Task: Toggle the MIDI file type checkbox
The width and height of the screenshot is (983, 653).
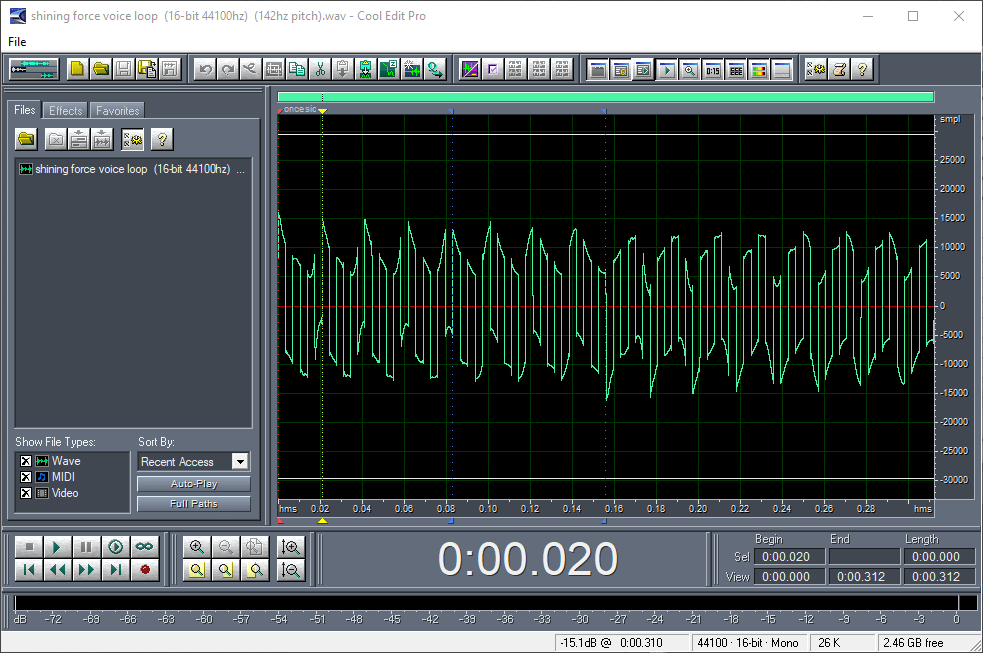Action: [x=26, y=477]
